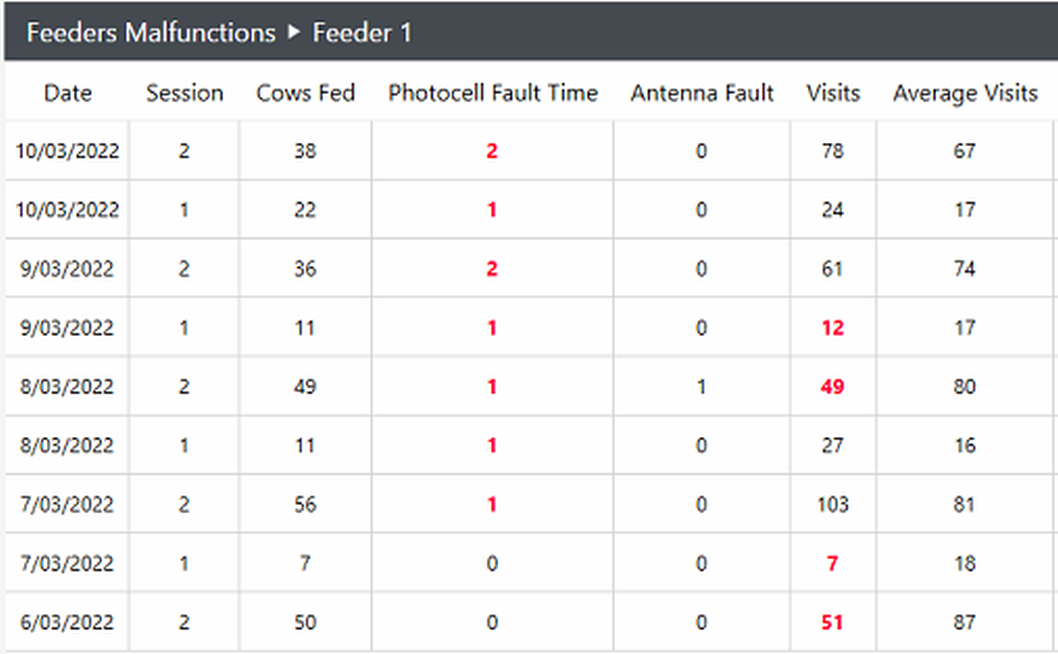Click the visits value 103
The width and height of the screenshot is (1058, 654).
(832, 505)
